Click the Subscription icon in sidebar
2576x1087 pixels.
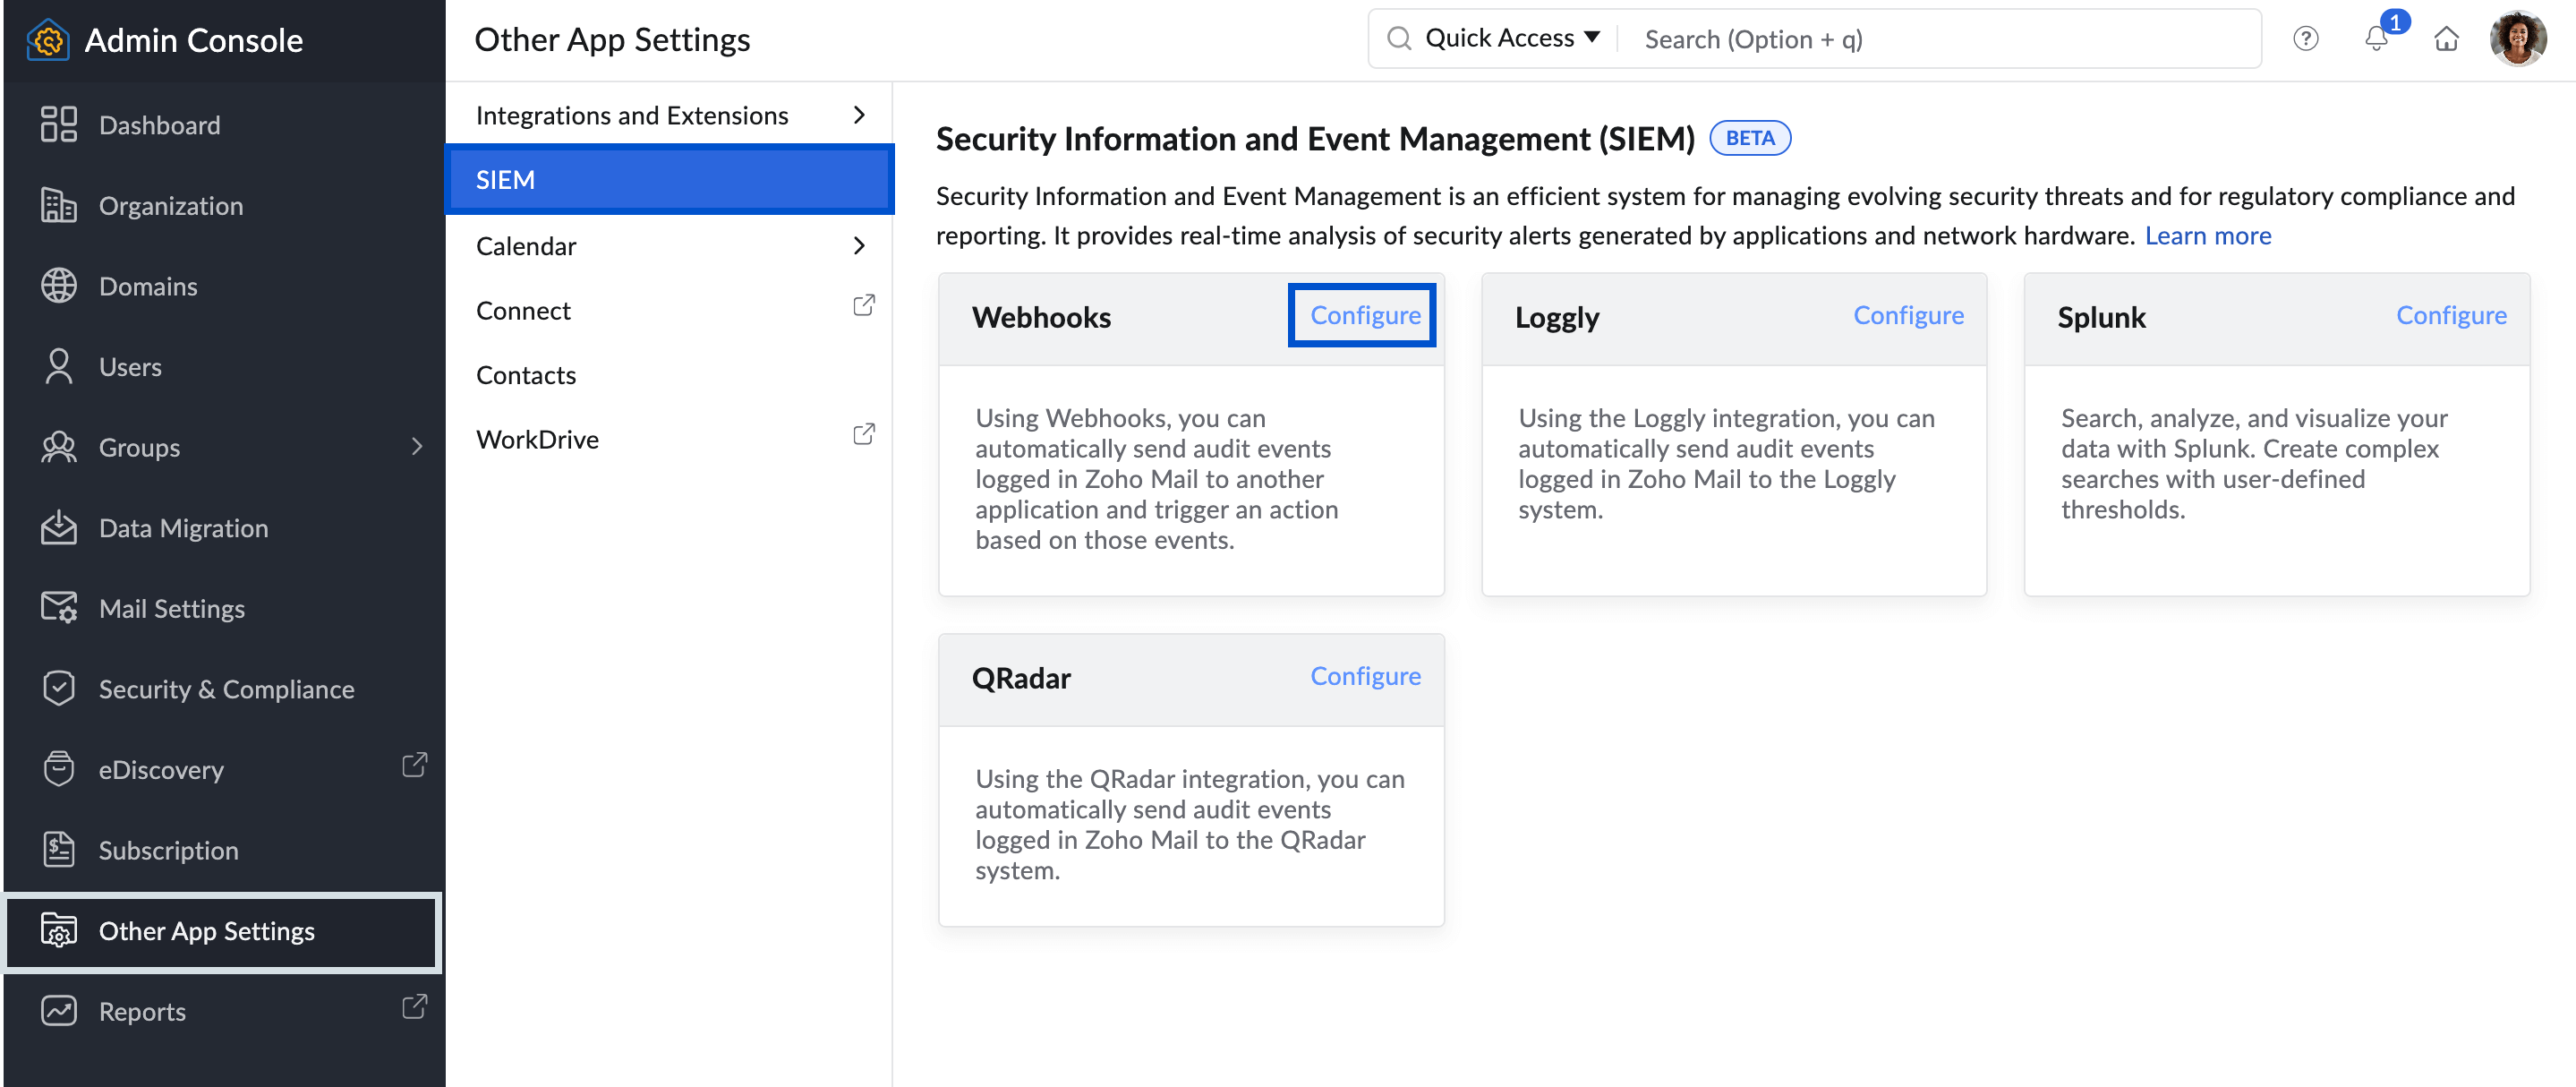click(x=59, y=849)
